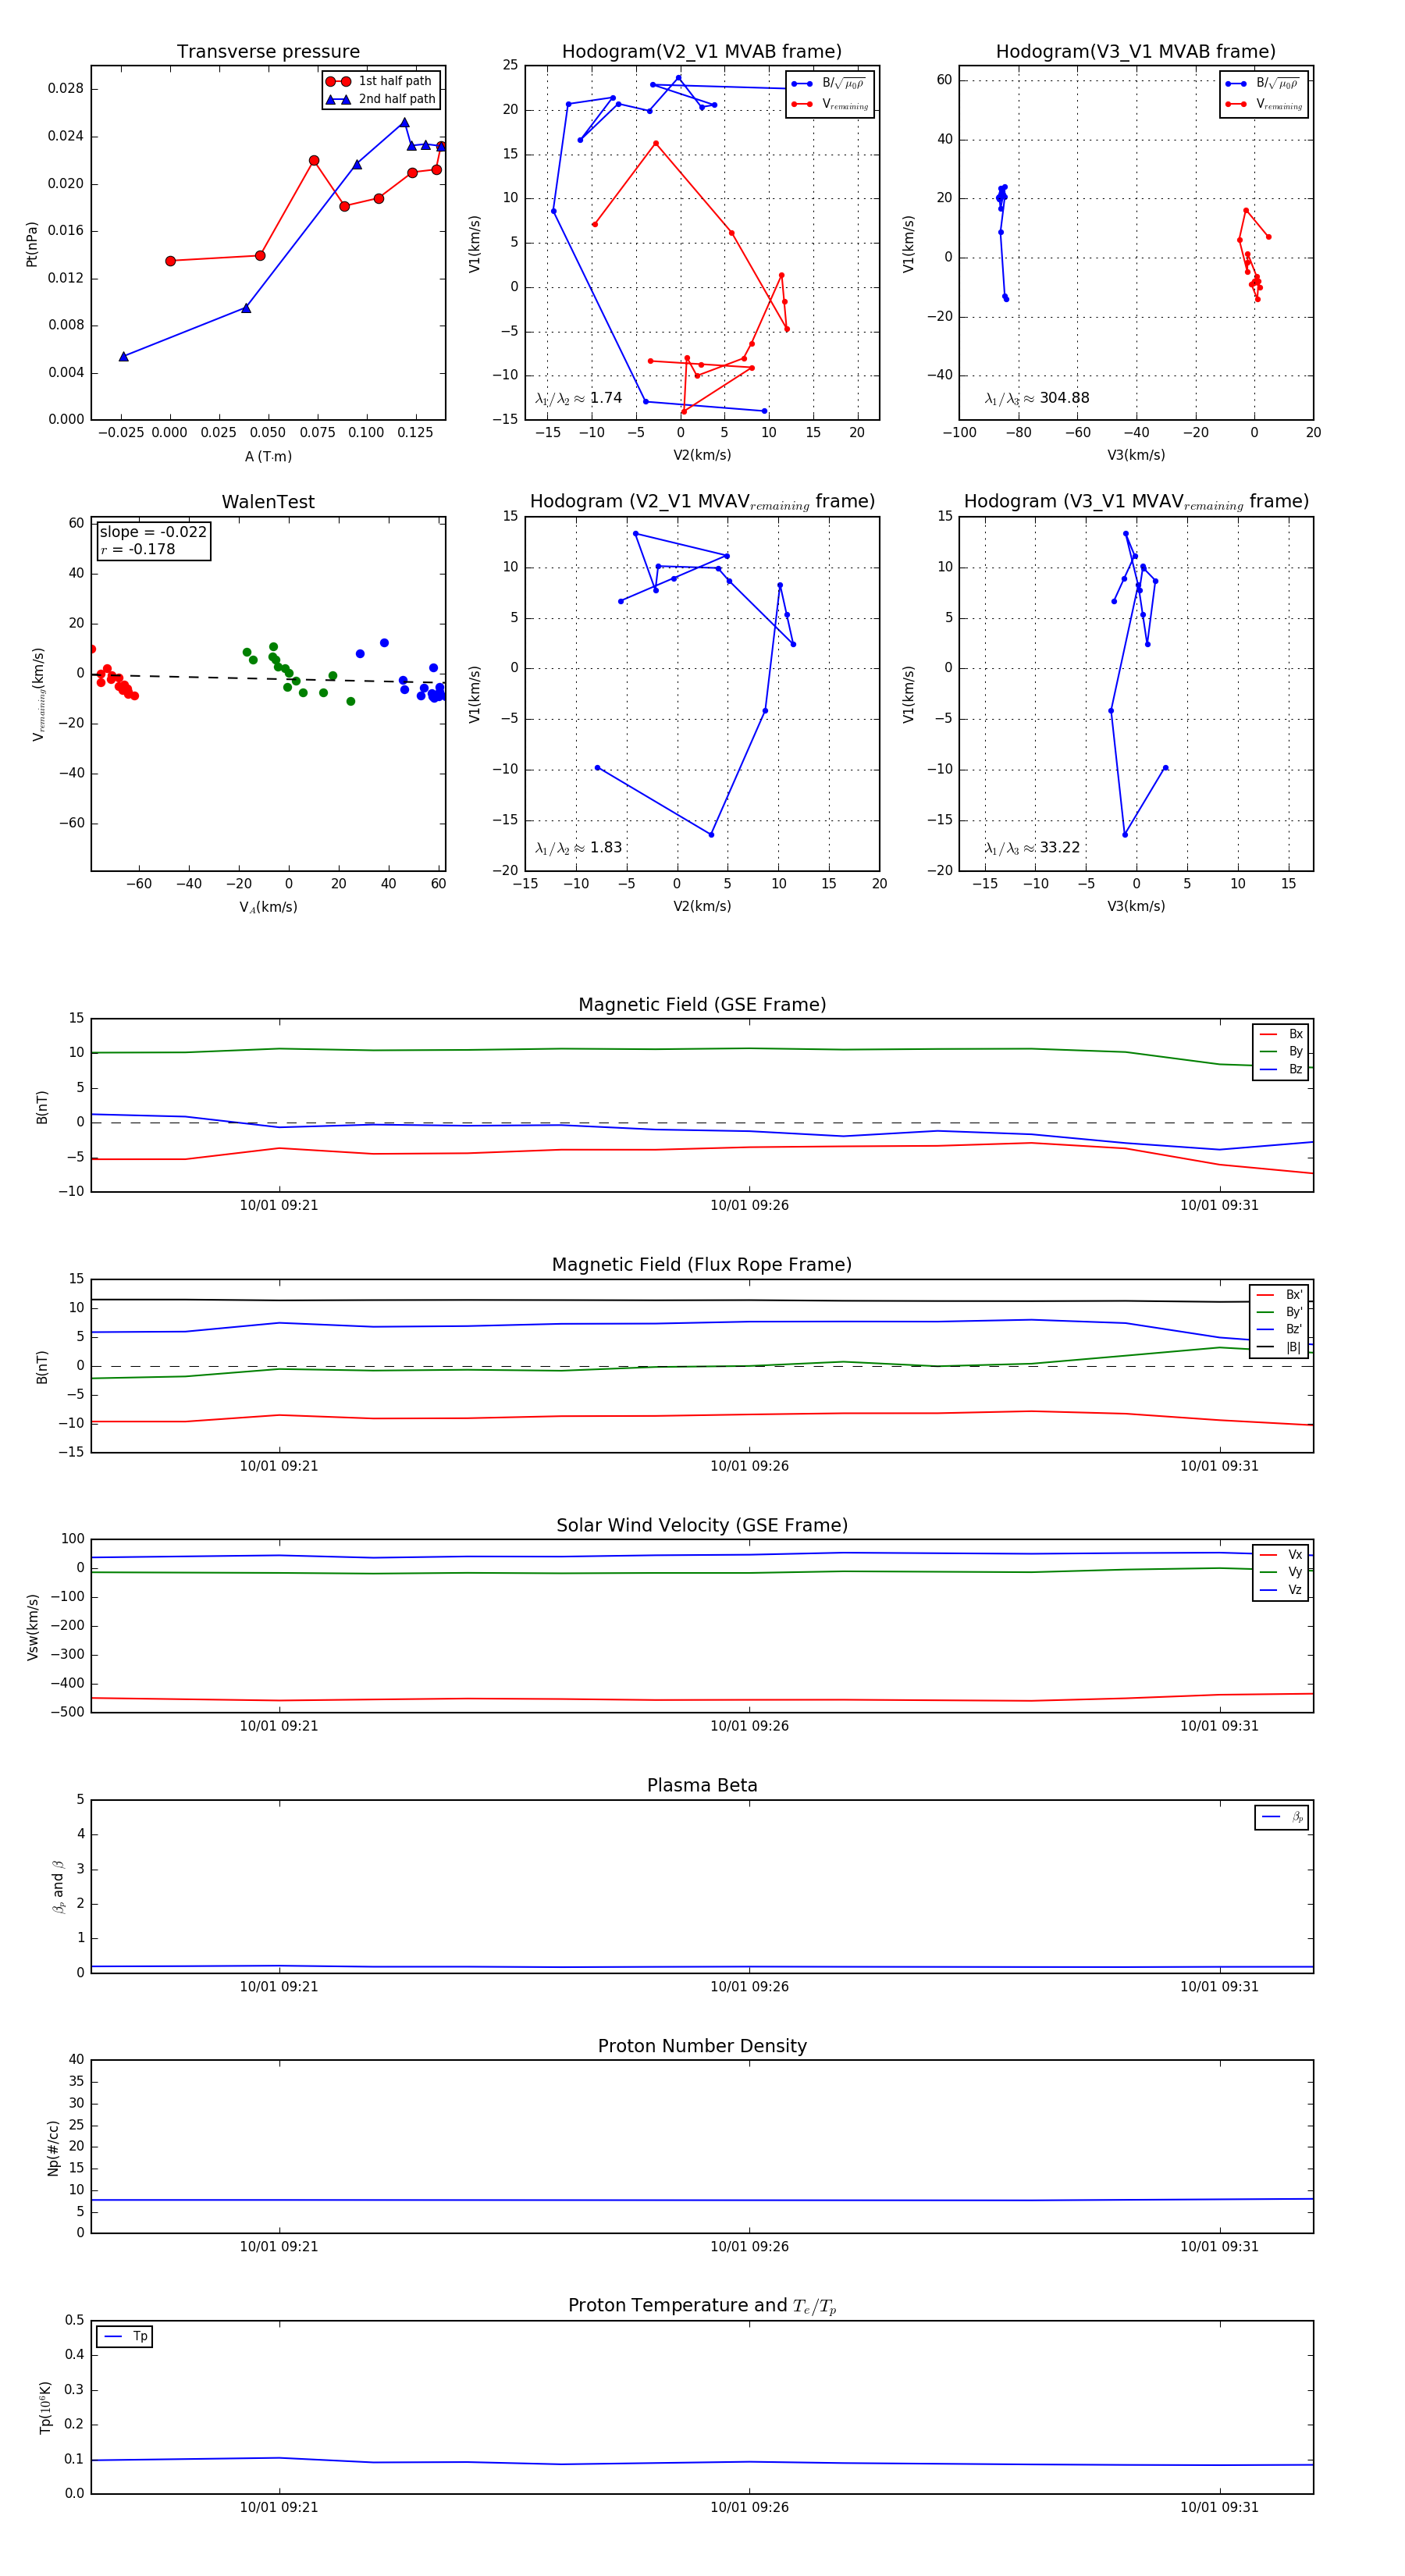Click the 'slope = -0.022' annotation
Screen dimensions: 1405x2576
153,532
